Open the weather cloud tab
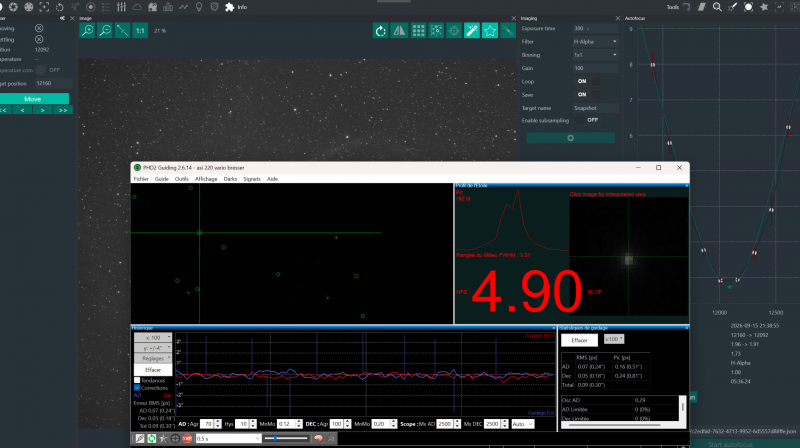The image size is (800, 448). click(x=137, y=7)
